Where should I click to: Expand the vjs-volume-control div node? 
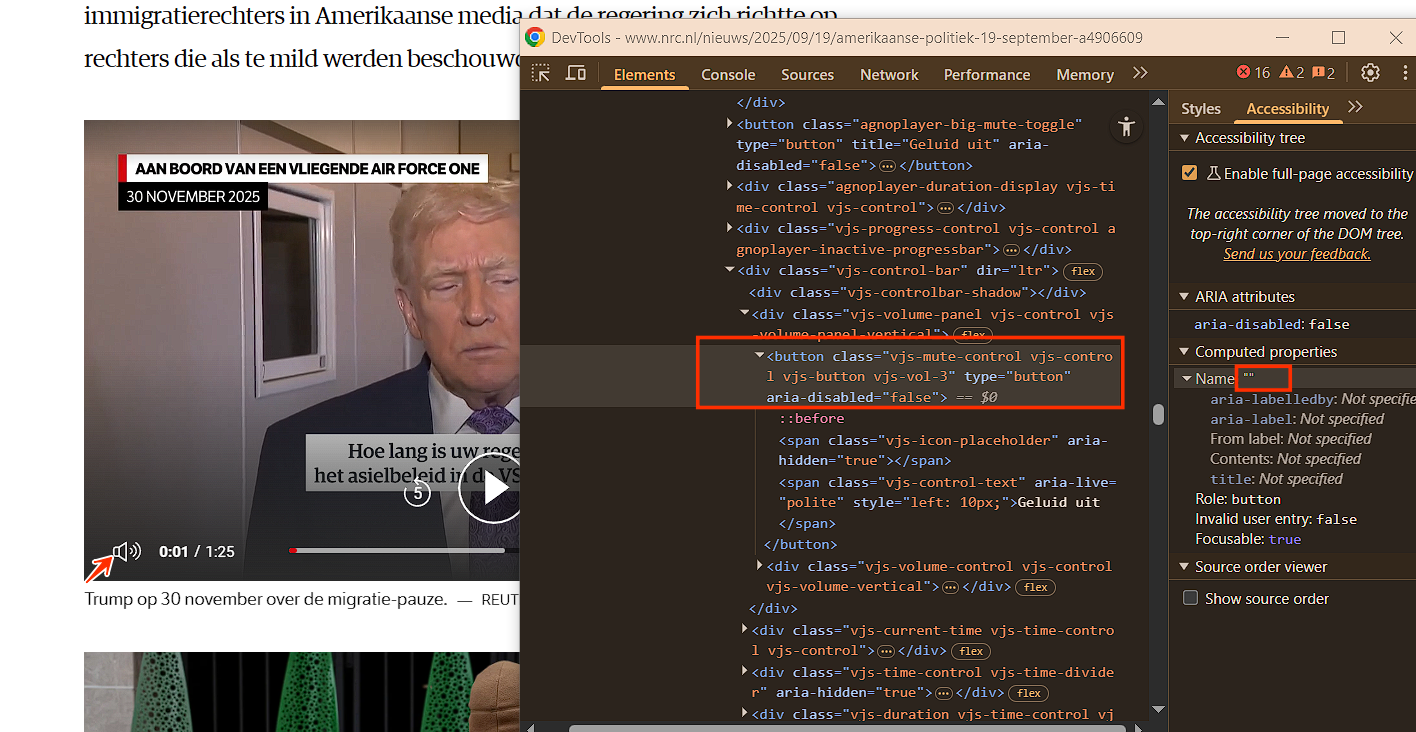758,566
